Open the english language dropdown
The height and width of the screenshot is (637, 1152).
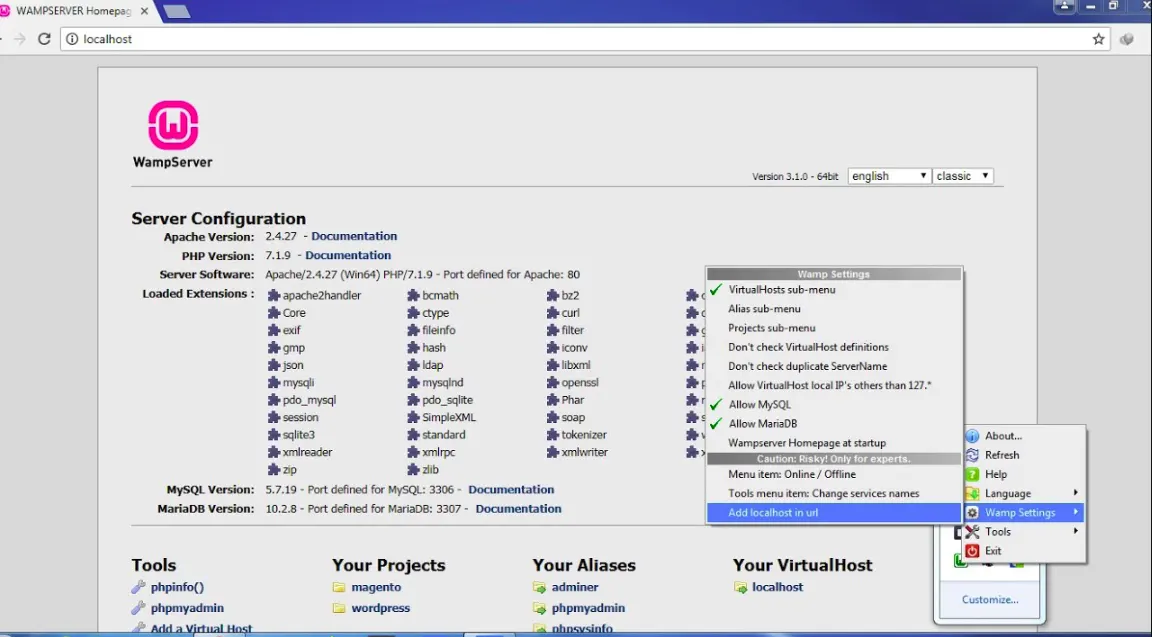tap(889, 176)
